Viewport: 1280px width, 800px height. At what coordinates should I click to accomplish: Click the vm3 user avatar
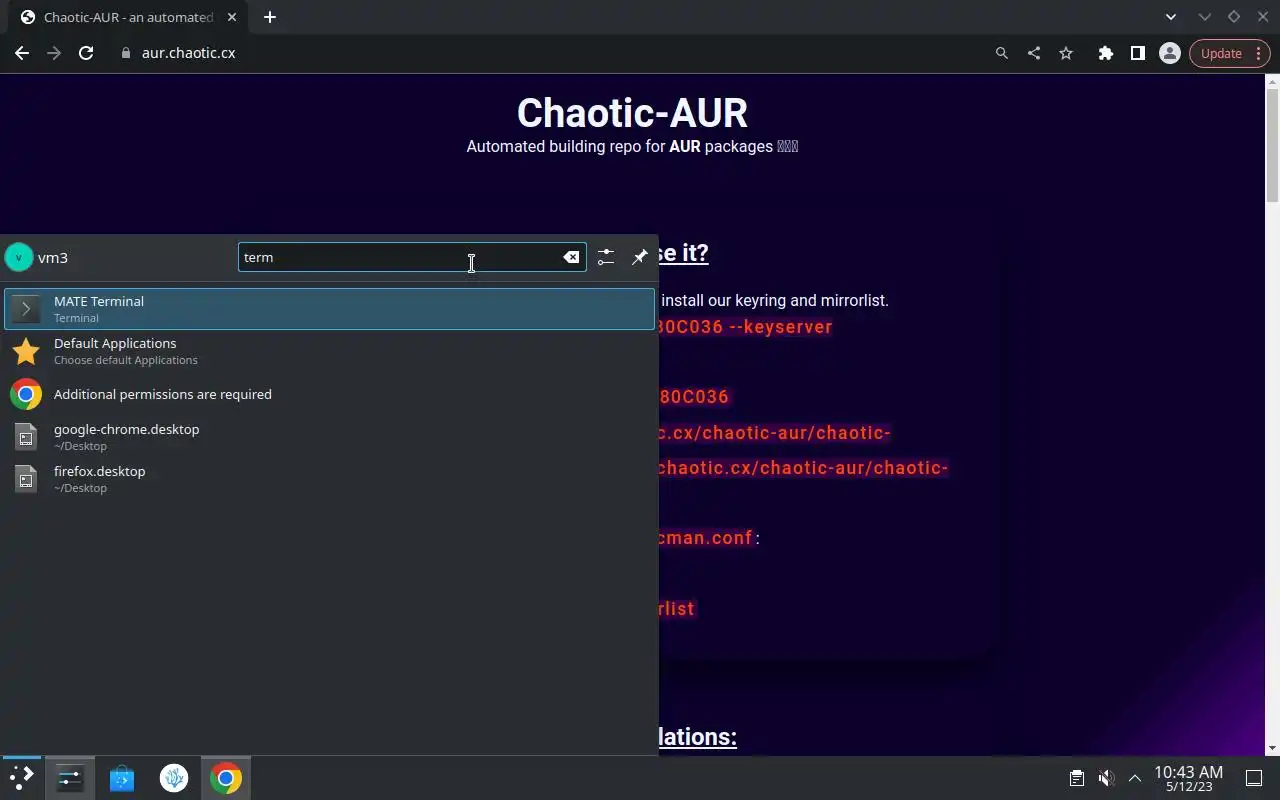(19, 257)
